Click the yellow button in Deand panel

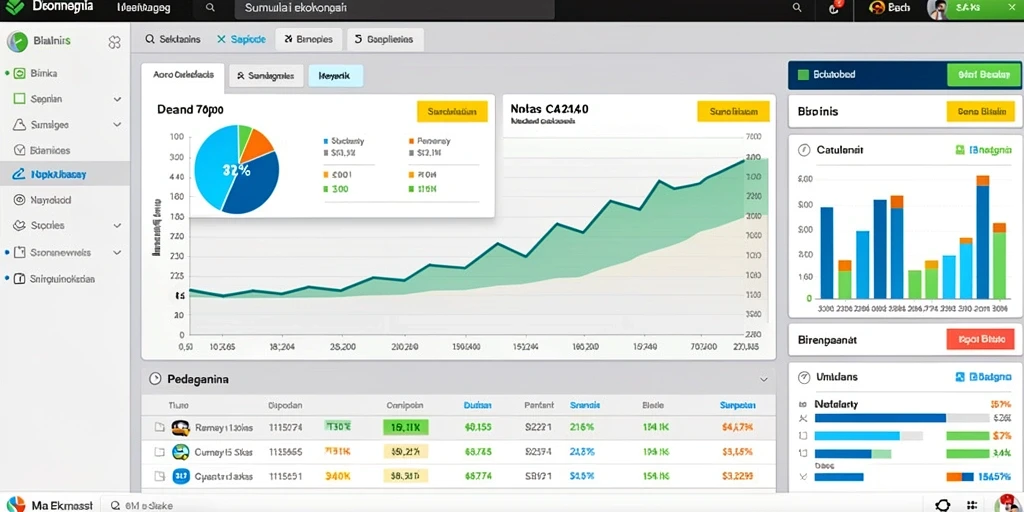(x=452, y=112)
